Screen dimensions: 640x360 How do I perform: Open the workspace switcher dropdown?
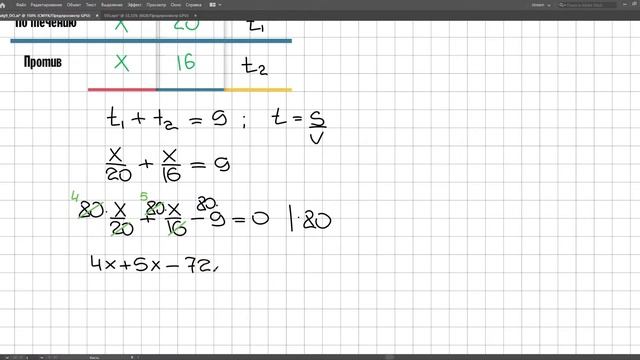pyautogui.click(x=541, y=5)
